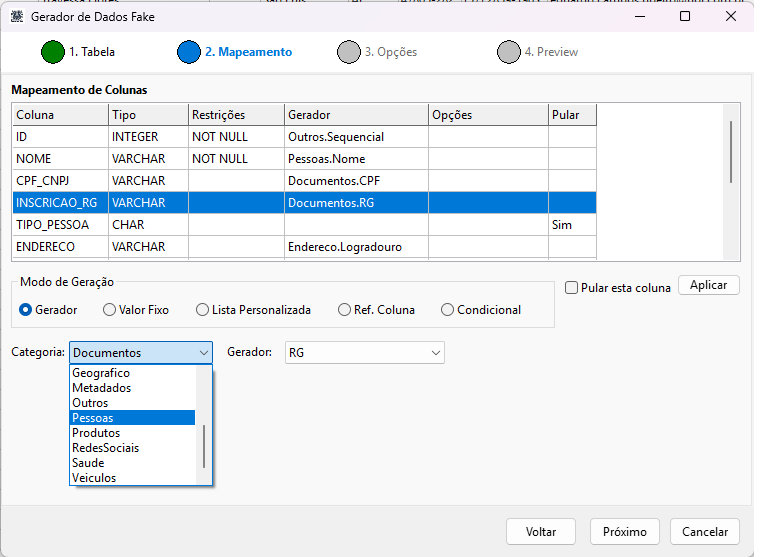Select the ID row in the table
This screenshot has height=557, width=764.
[305, 137]
